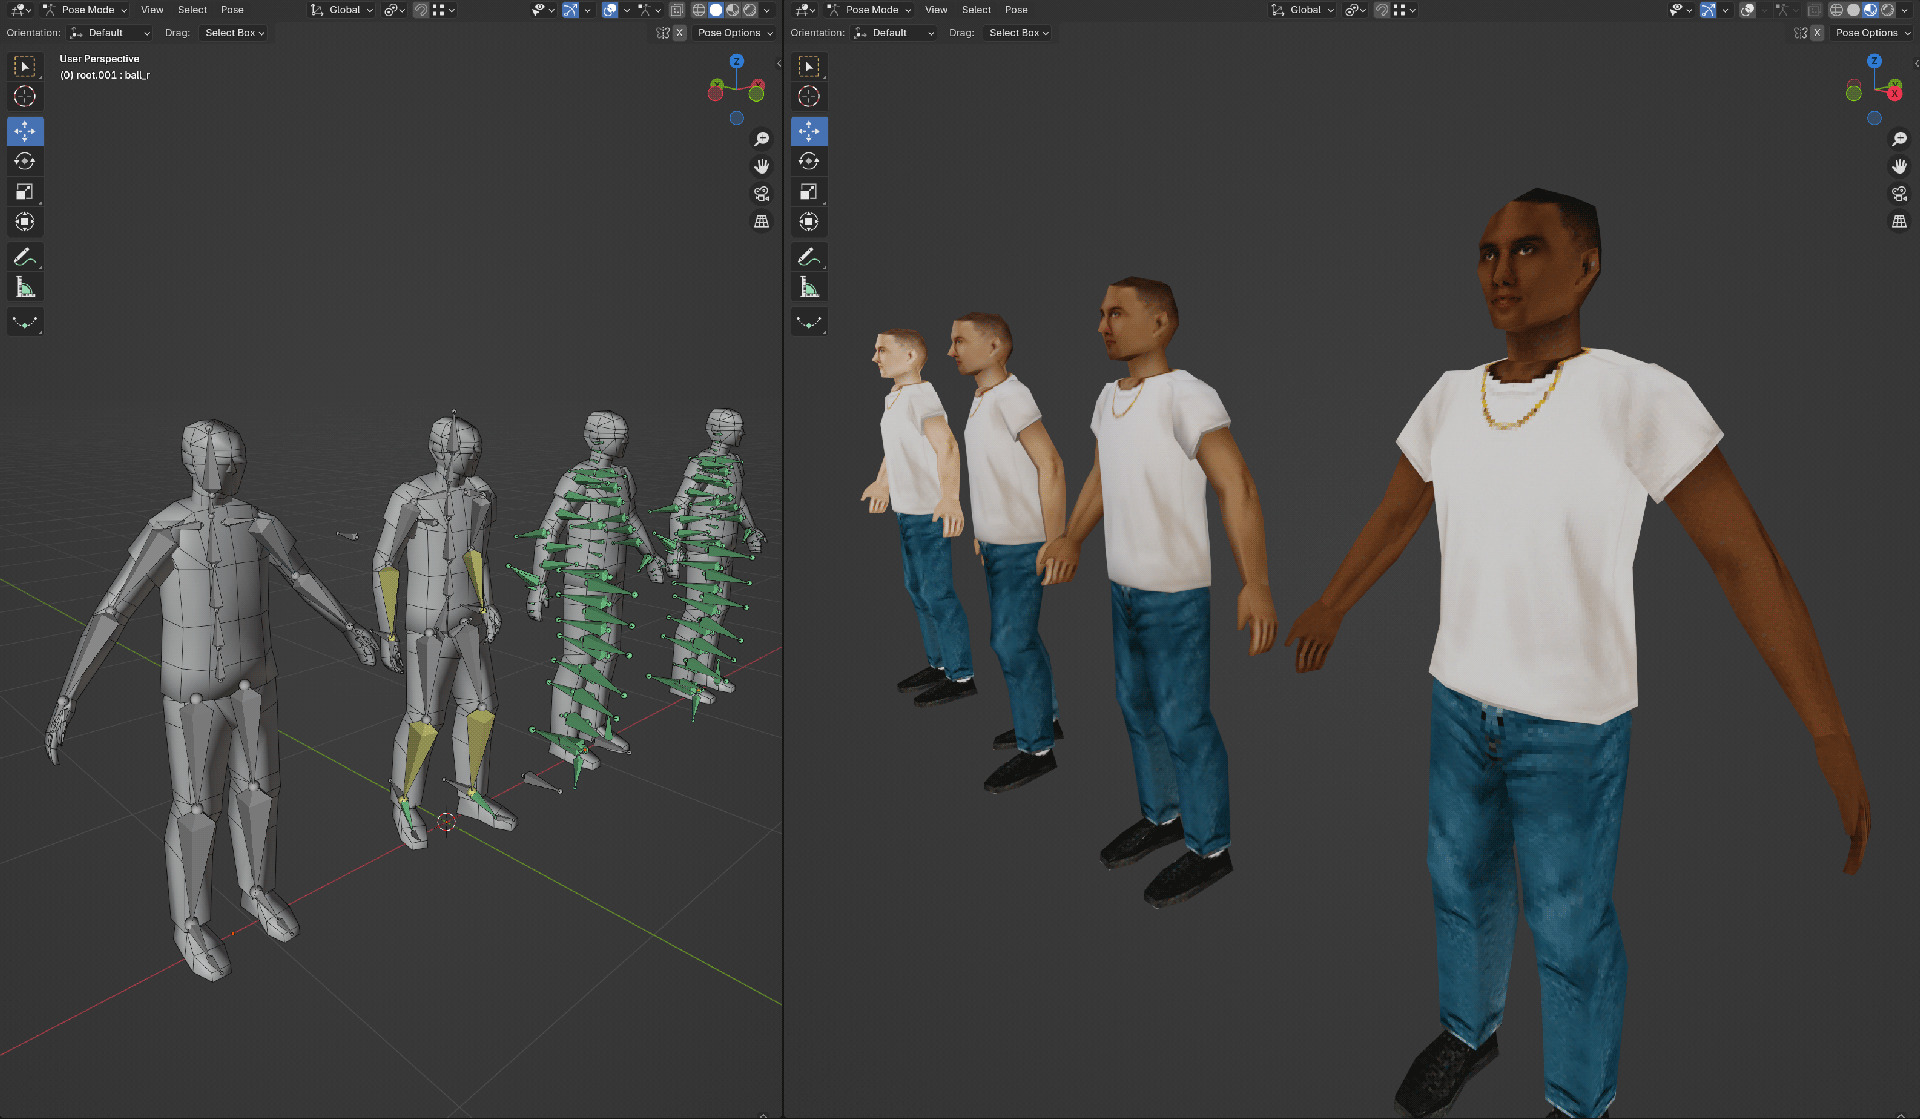
Task: Choose the Scale tool in right viewport
Action: coord(809,192)
